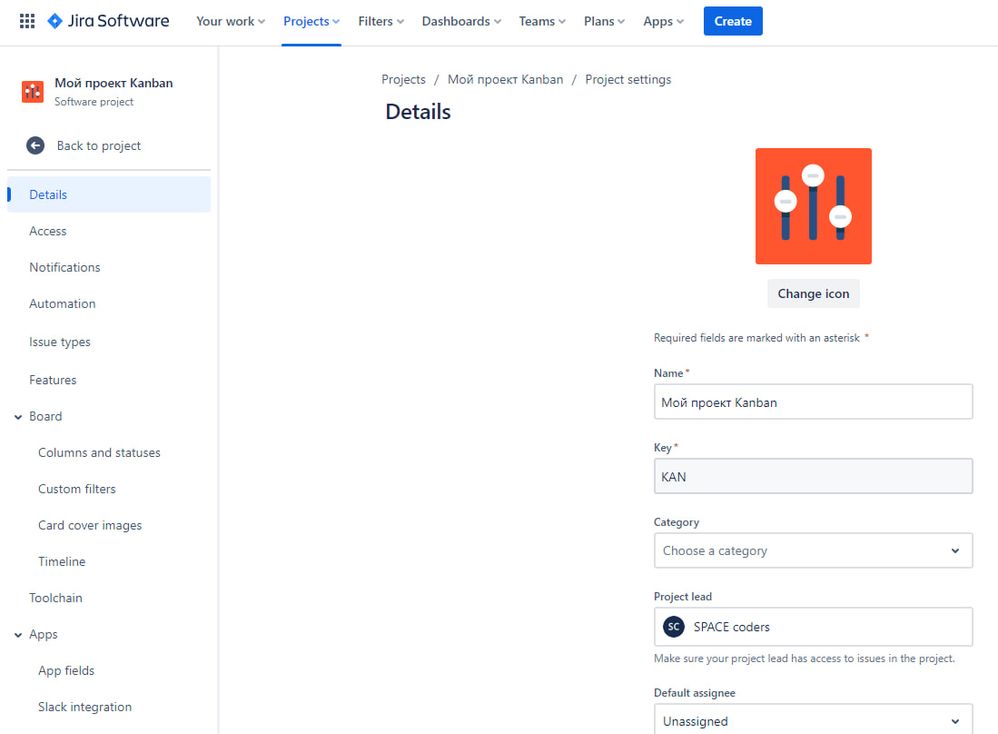Screen dimensions: 998x734
Task: Open Timeline settings
Action: [x=62, y=561]
